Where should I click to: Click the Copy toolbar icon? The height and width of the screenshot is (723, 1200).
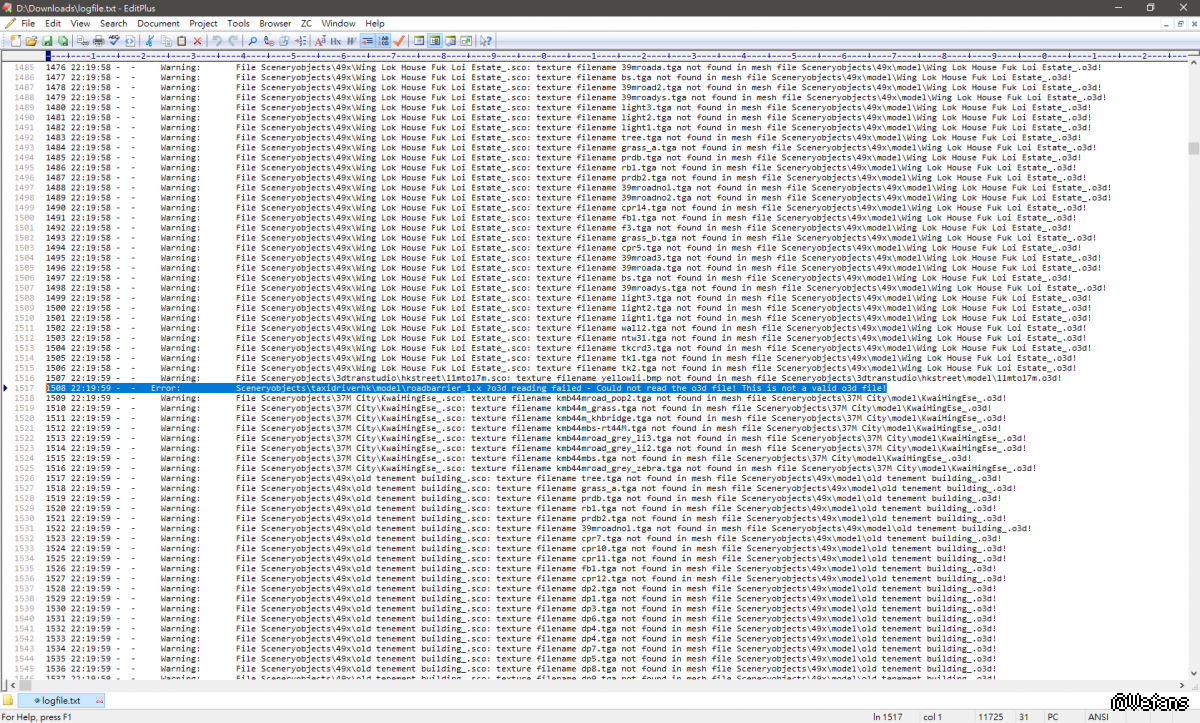coord(165,40)
